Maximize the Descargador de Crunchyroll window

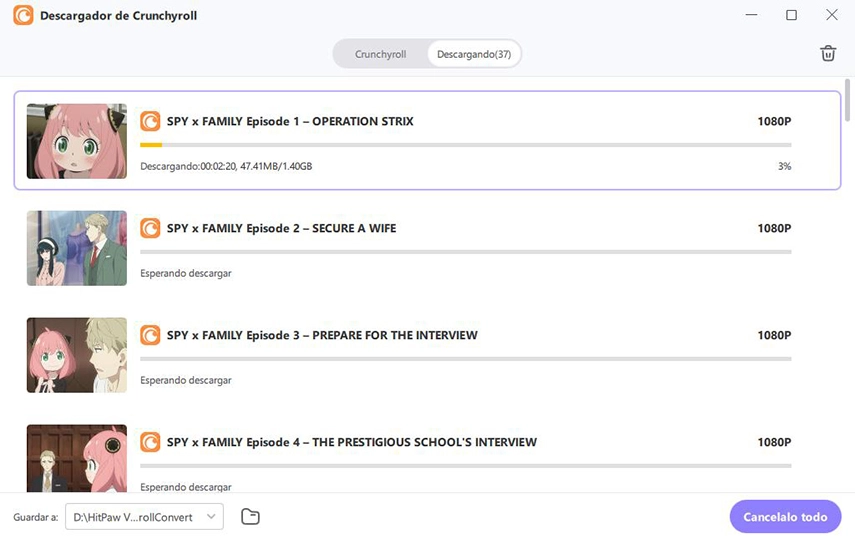[791, 15]
